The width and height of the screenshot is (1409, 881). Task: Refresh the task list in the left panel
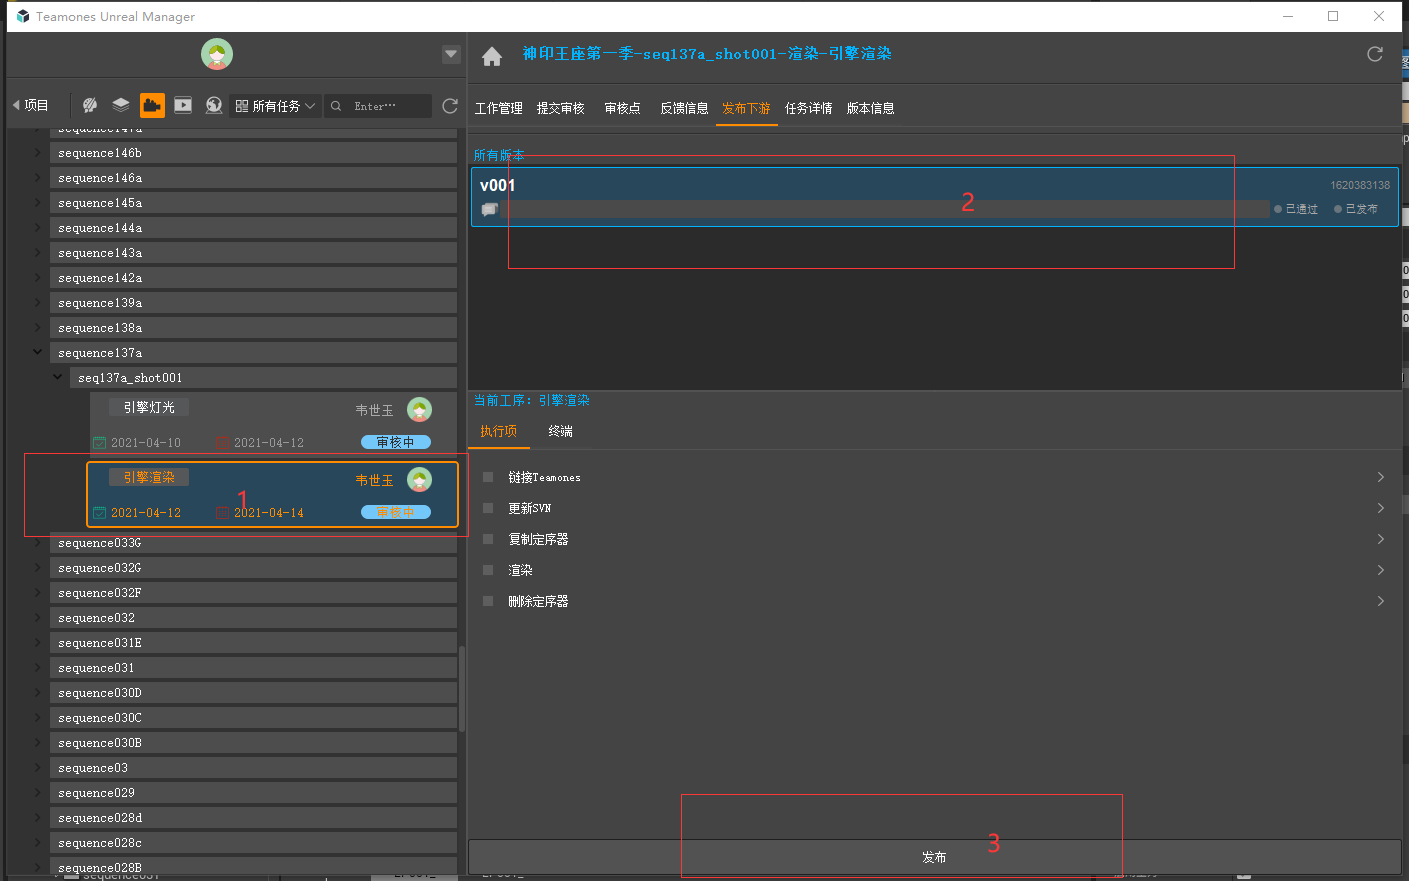[450, 106]
